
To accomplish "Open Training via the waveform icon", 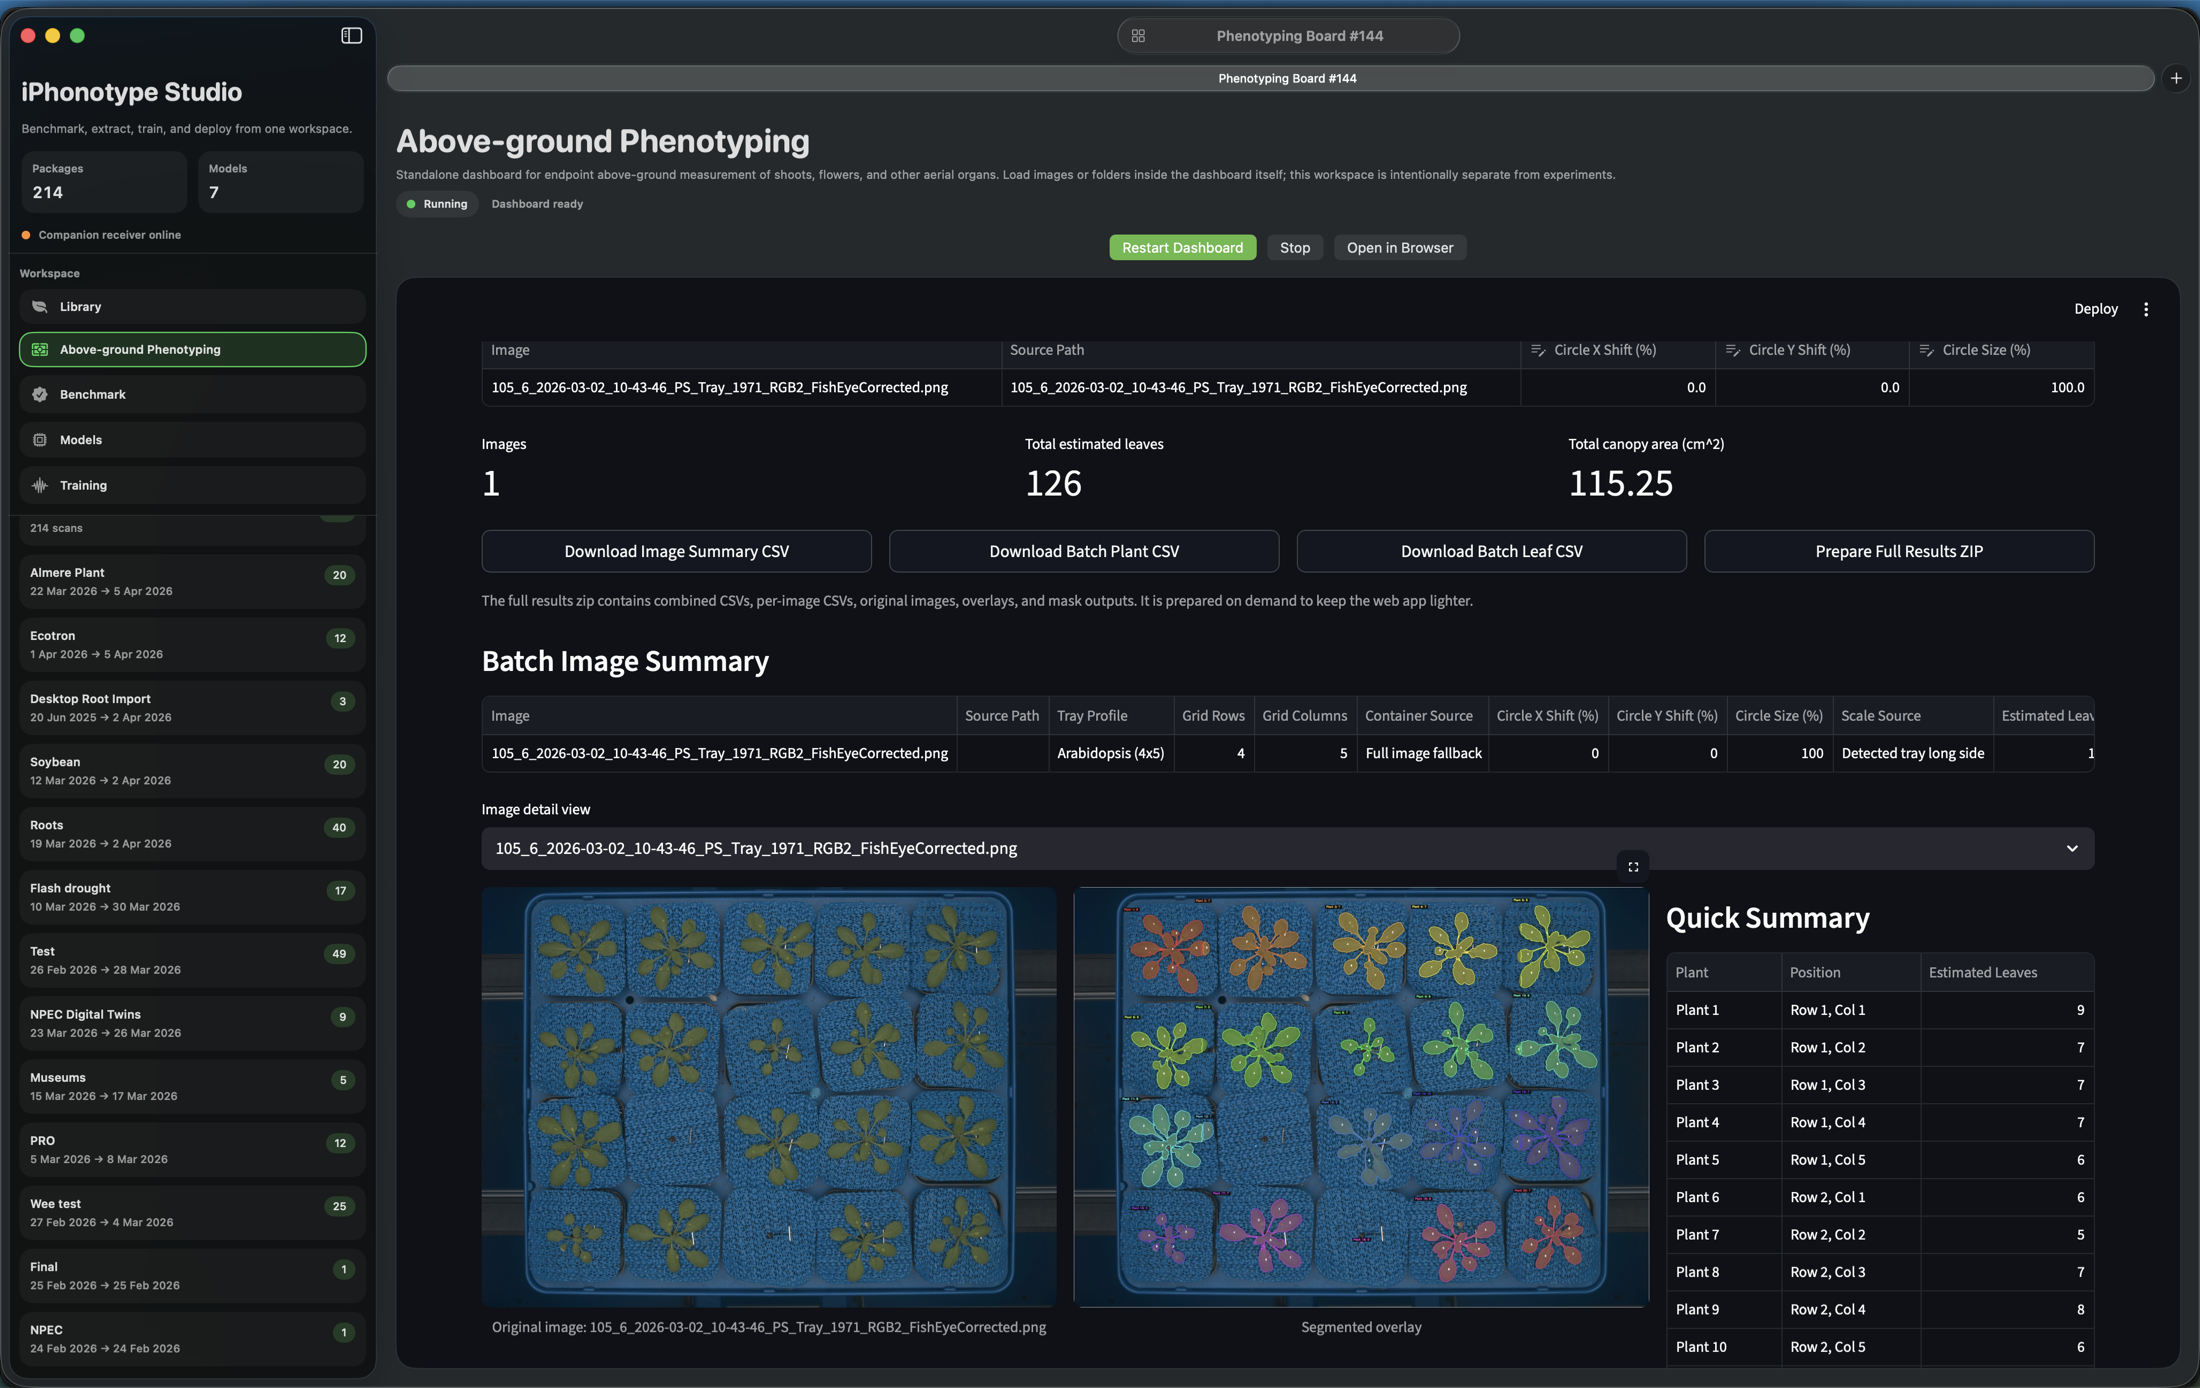I will 39,485.
